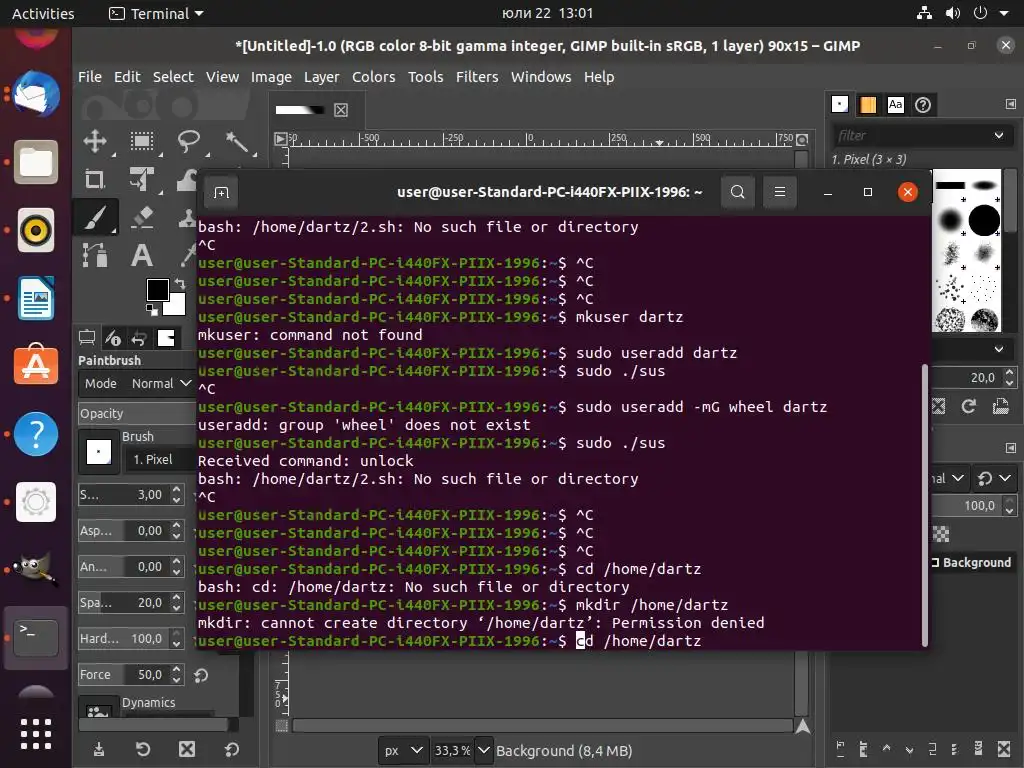Select the large hard round brush thumbnail
Viewport: 1024px width, 768px height.
click(x=984, y=219)
